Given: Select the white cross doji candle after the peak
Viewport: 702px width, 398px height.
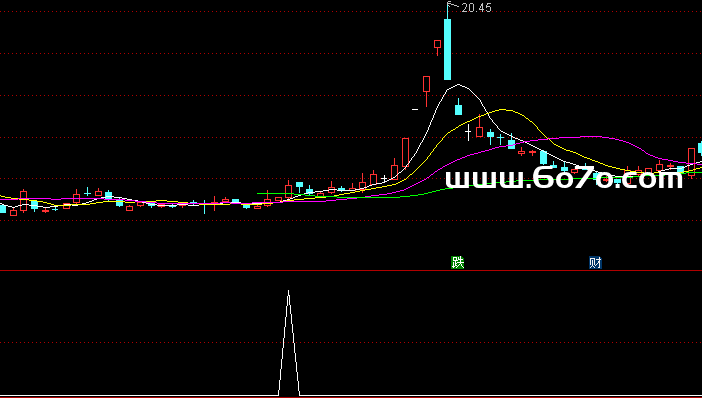Looking at the screenshot, I should tap(468, 132).
